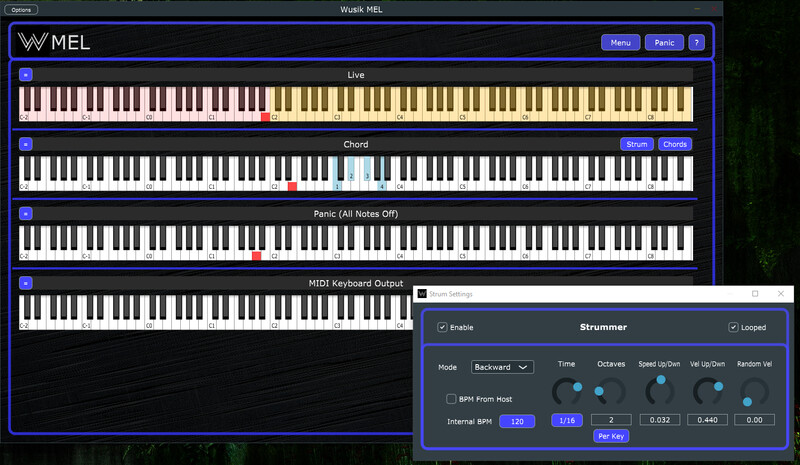Click red marker key on Chord keyboard
Screen dimensions: 800x465
coord(292,186)
